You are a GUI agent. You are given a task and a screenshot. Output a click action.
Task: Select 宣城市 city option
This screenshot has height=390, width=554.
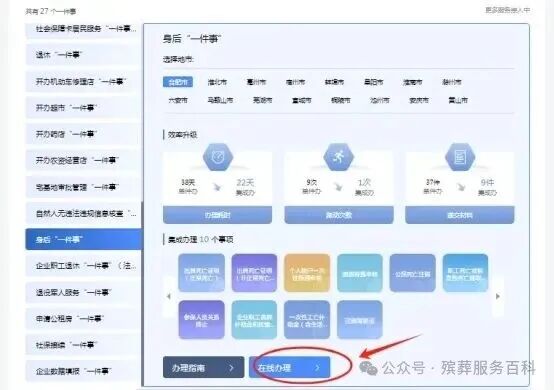coord(302,100)
